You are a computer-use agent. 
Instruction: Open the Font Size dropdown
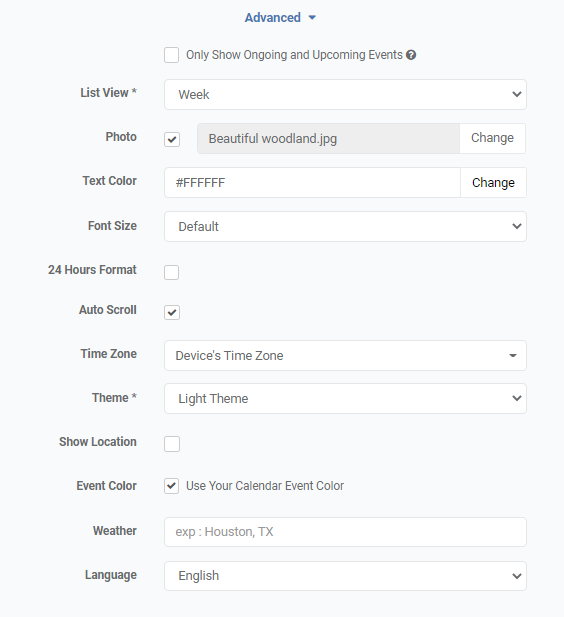pyautogui.click(x=345, y=227)
